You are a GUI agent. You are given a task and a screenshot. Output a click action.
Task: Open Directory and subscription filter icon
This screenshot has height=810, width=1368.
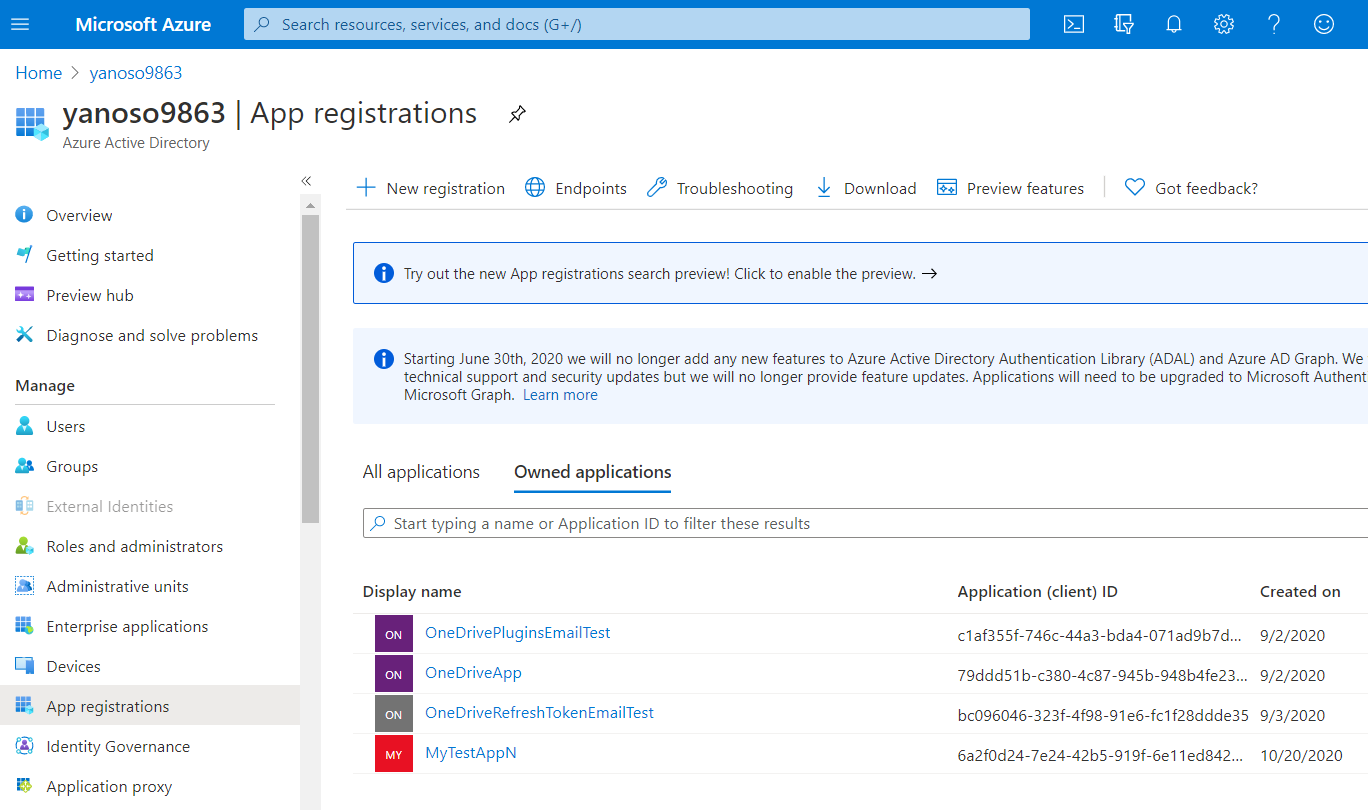1124,24
